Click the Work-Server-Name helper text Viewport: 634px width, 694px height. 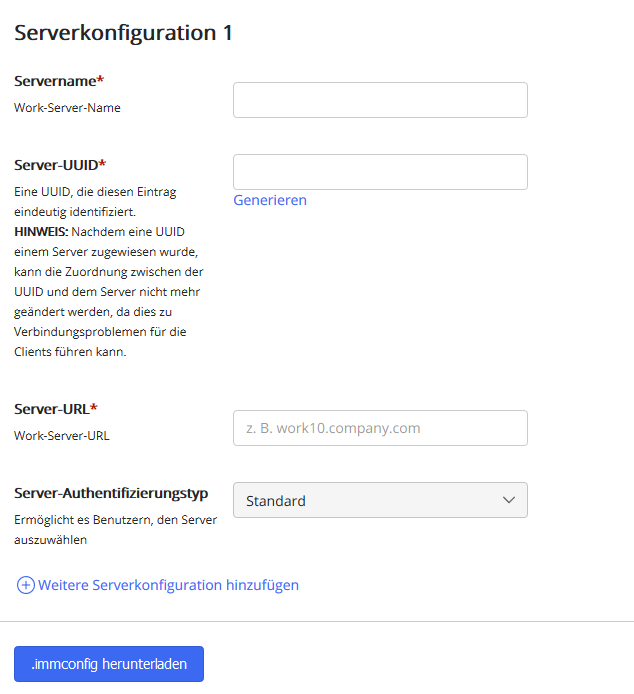click(x=67, y=107)
